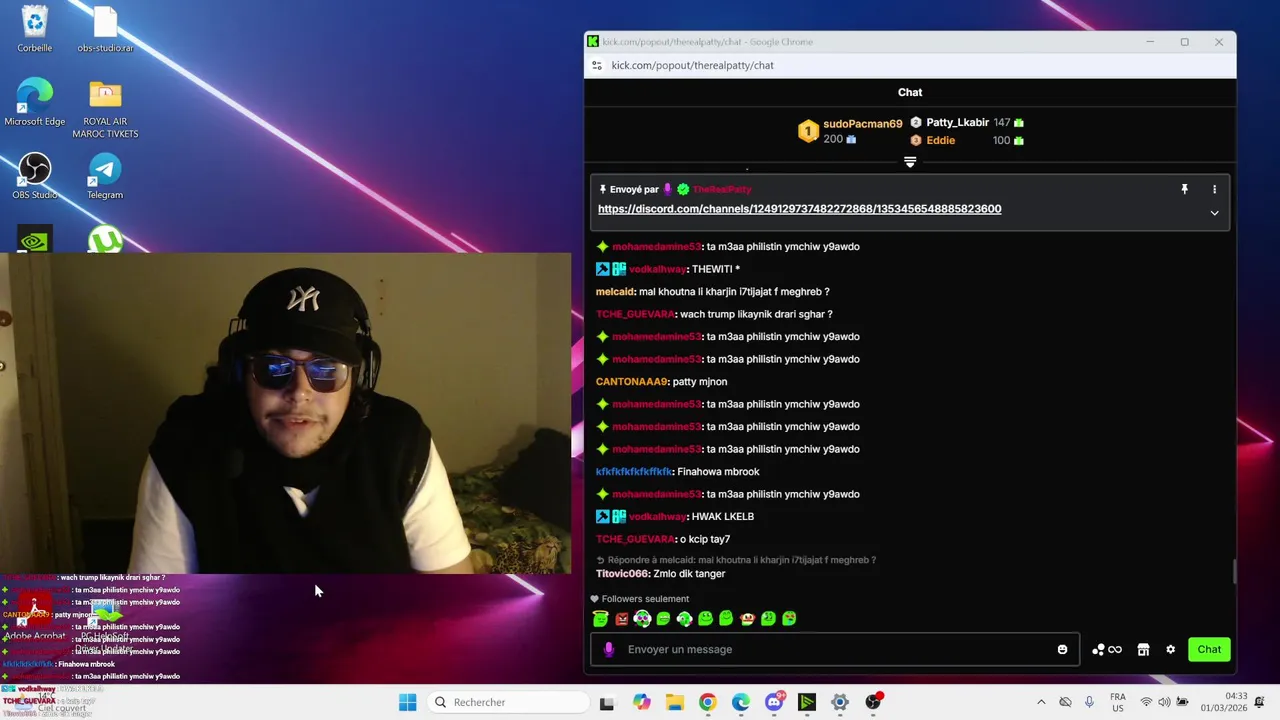Click the stream webcam preview

[285, 413]
